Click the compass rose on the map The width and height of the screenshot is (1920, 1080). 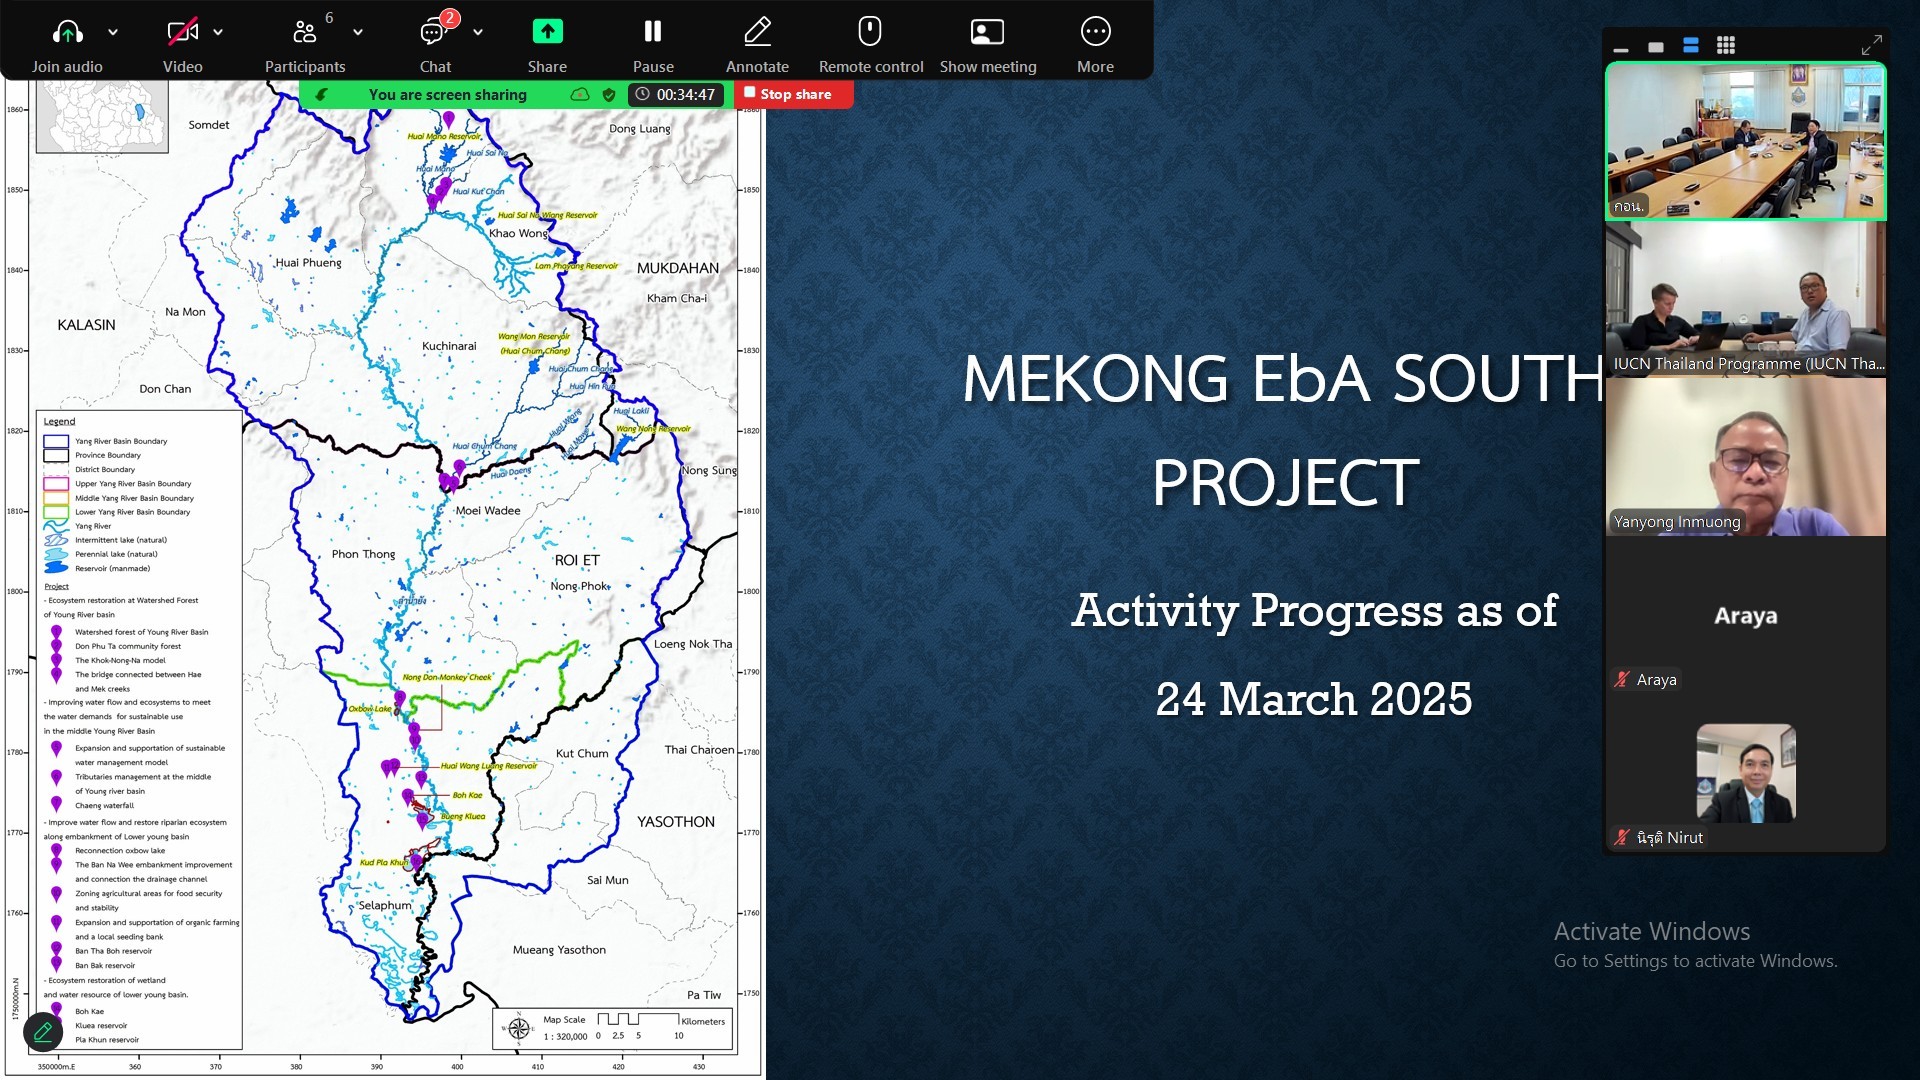pyautogui.click(x=518, y=1028)
